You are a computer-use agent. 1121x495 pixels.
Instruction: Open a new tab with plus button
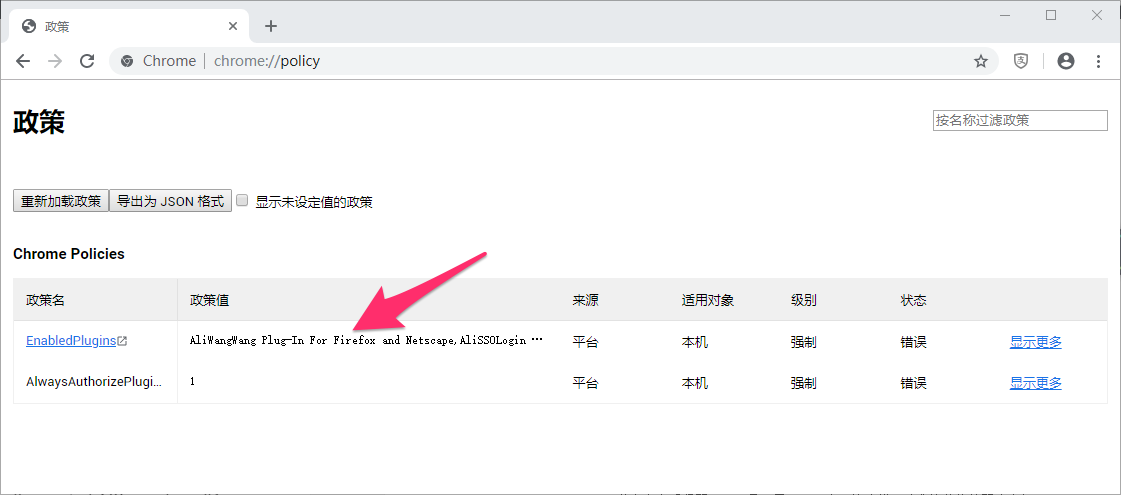click(x=270, y=26)
